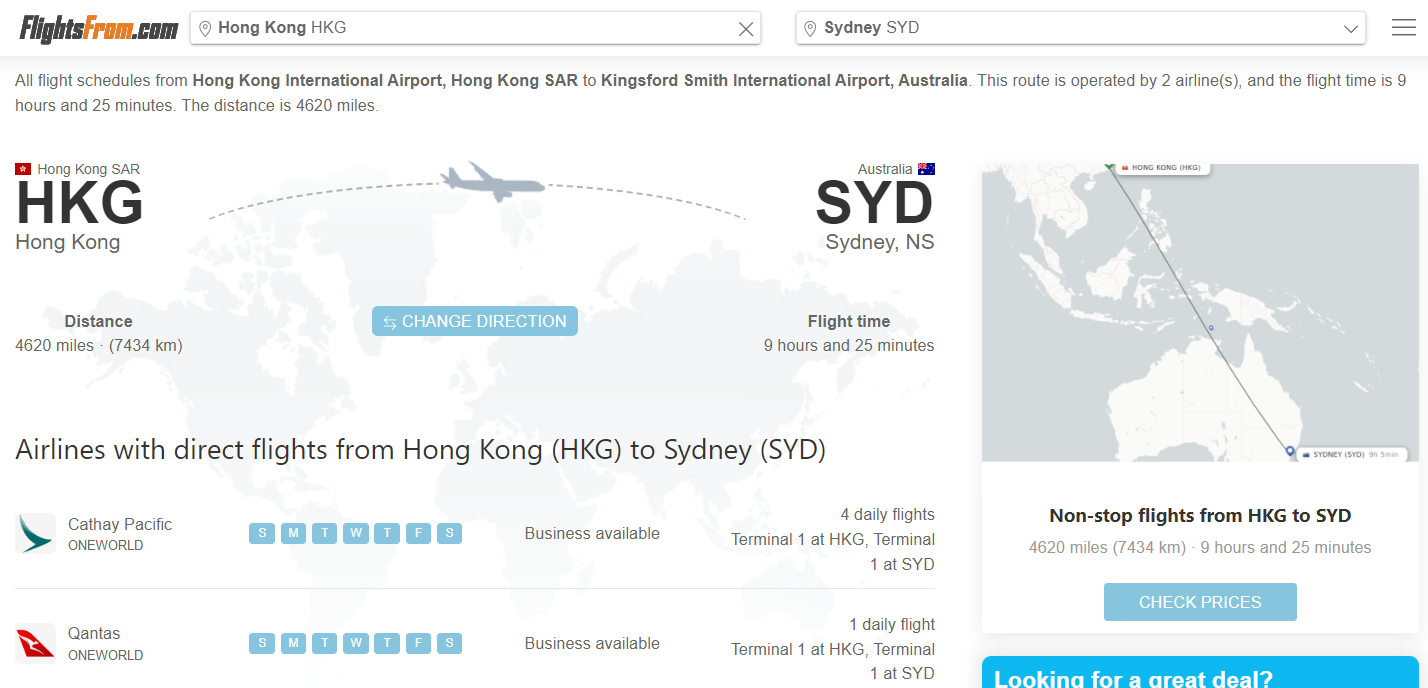The height and width of the screenshot is (688, 1428).
Task: Open the Cathay Pacific airline link
Action: [x=120, y=524]
